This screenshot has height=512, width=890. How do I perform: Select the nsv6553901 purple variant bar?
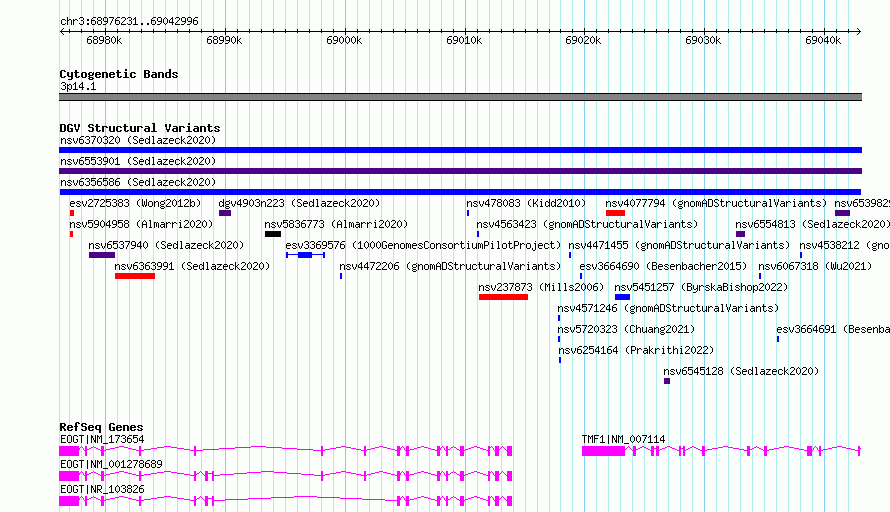pyautogui.click(x=460, y=171)
